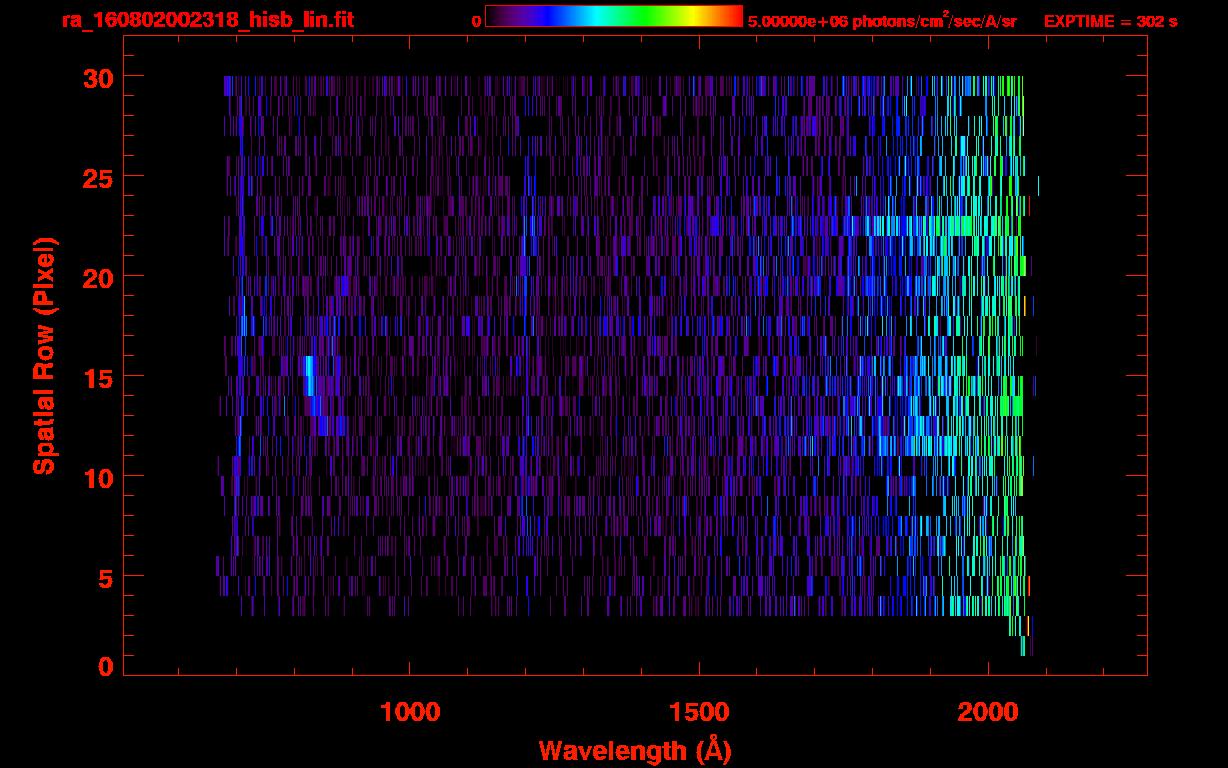Click the x-axis tick label 1500
Viewport: 1228px width, 768px height.
pos(699,712)
